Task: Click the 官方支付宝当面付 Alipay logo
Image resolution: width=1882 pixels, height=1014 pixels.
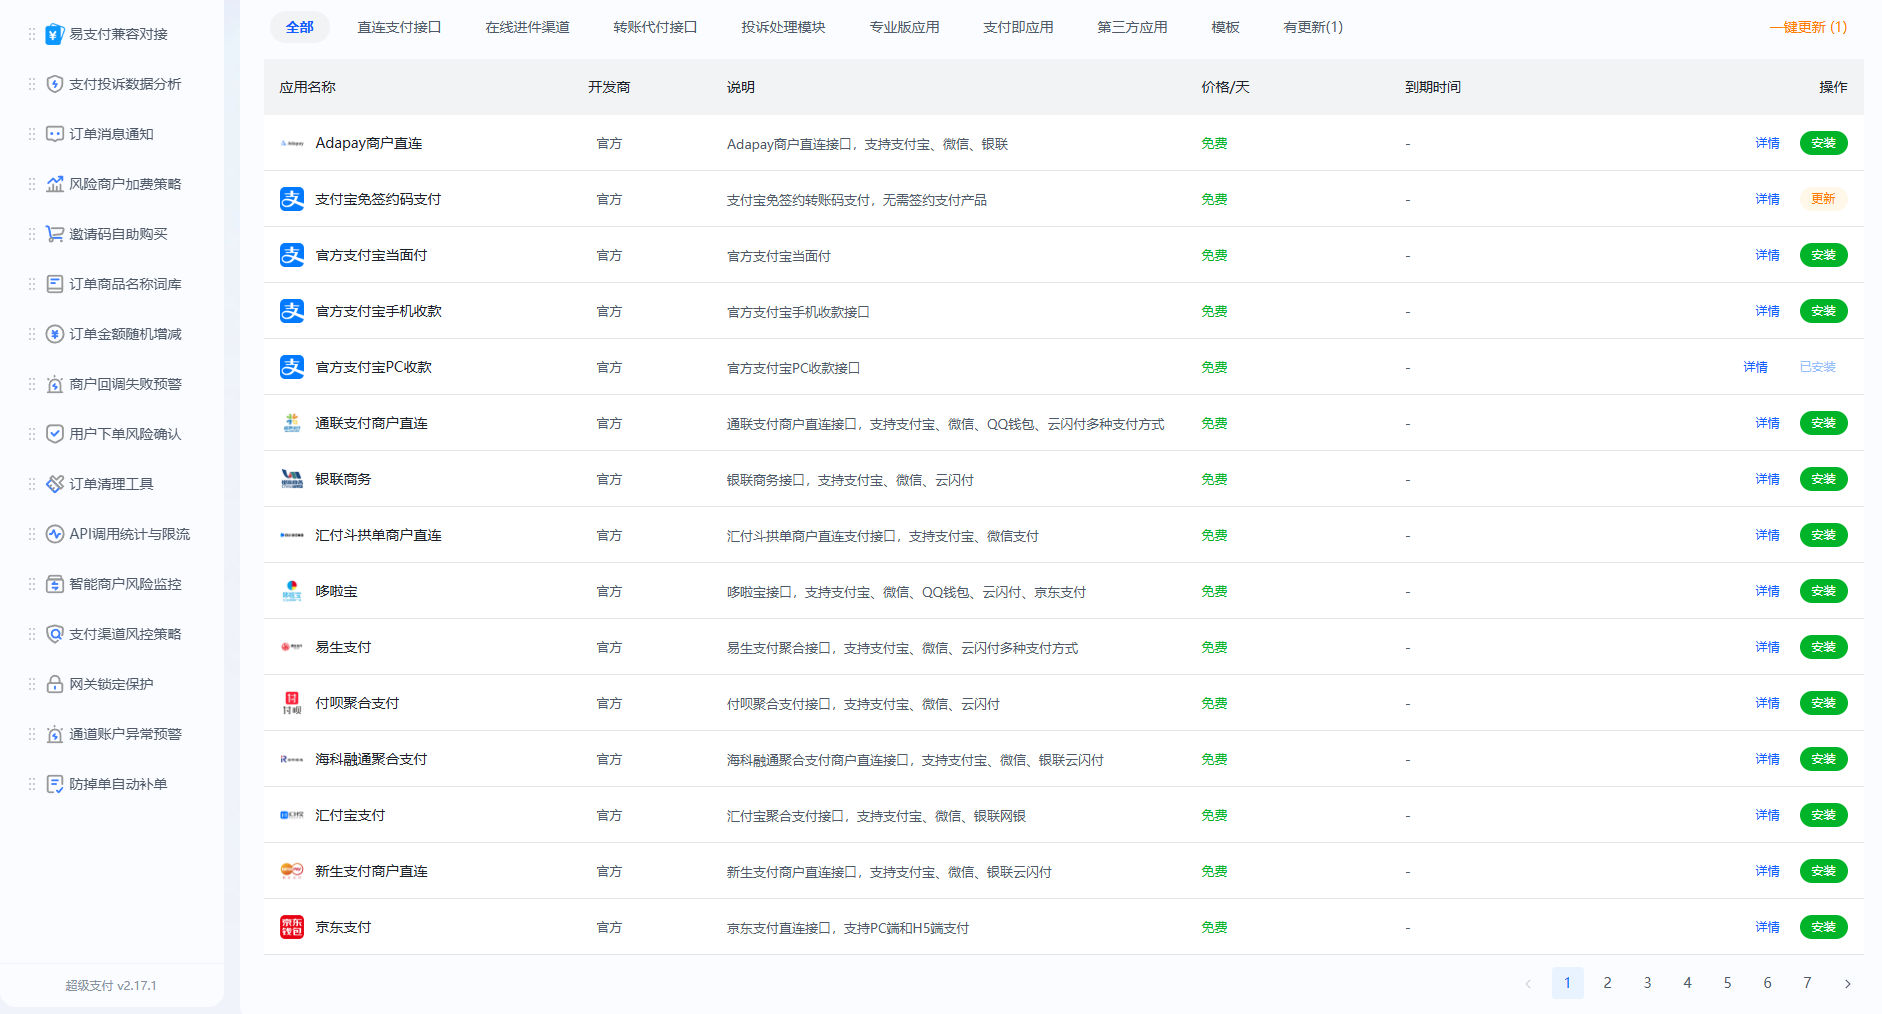Action: point(292,255)
